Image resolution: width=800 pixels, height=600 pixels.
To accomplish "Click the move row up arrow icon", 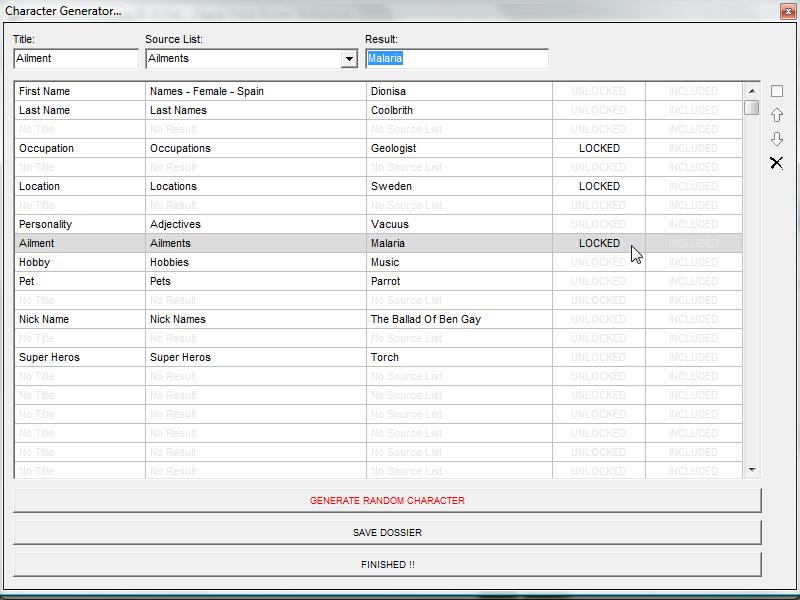I will (x=777, y=115).
